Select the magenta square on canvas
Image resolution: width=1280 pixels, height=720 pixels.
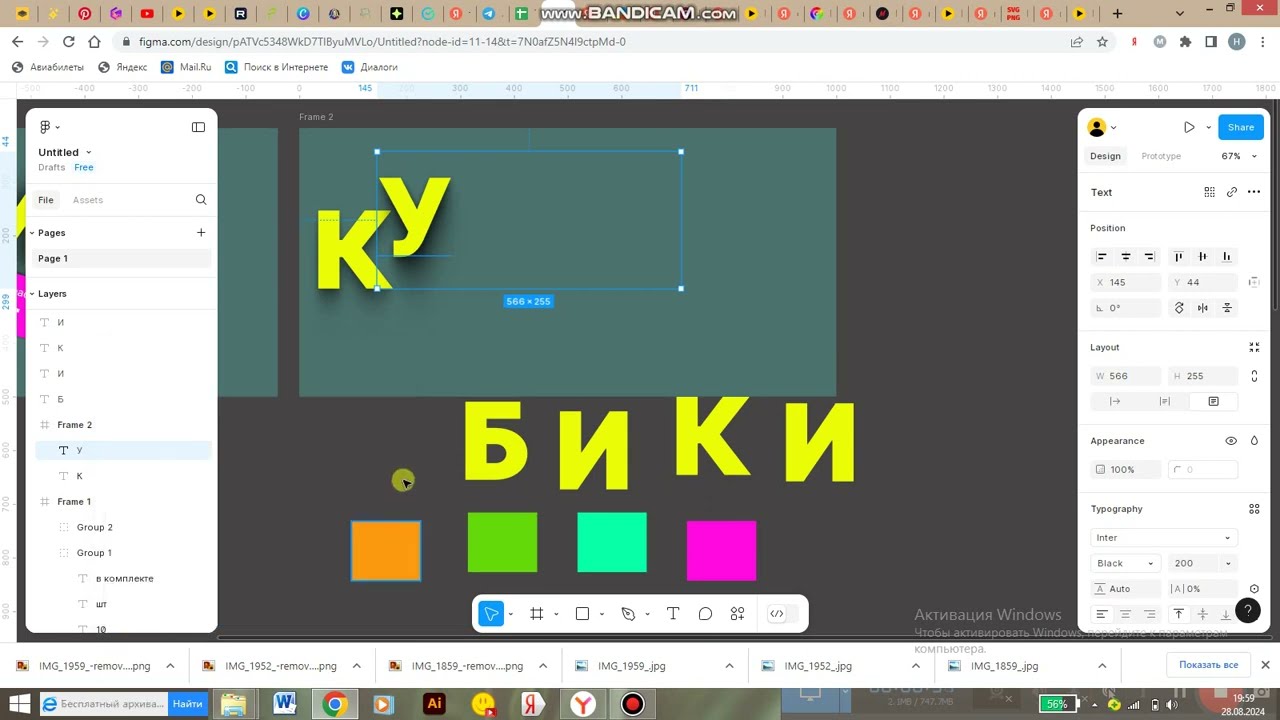point(721,550)
